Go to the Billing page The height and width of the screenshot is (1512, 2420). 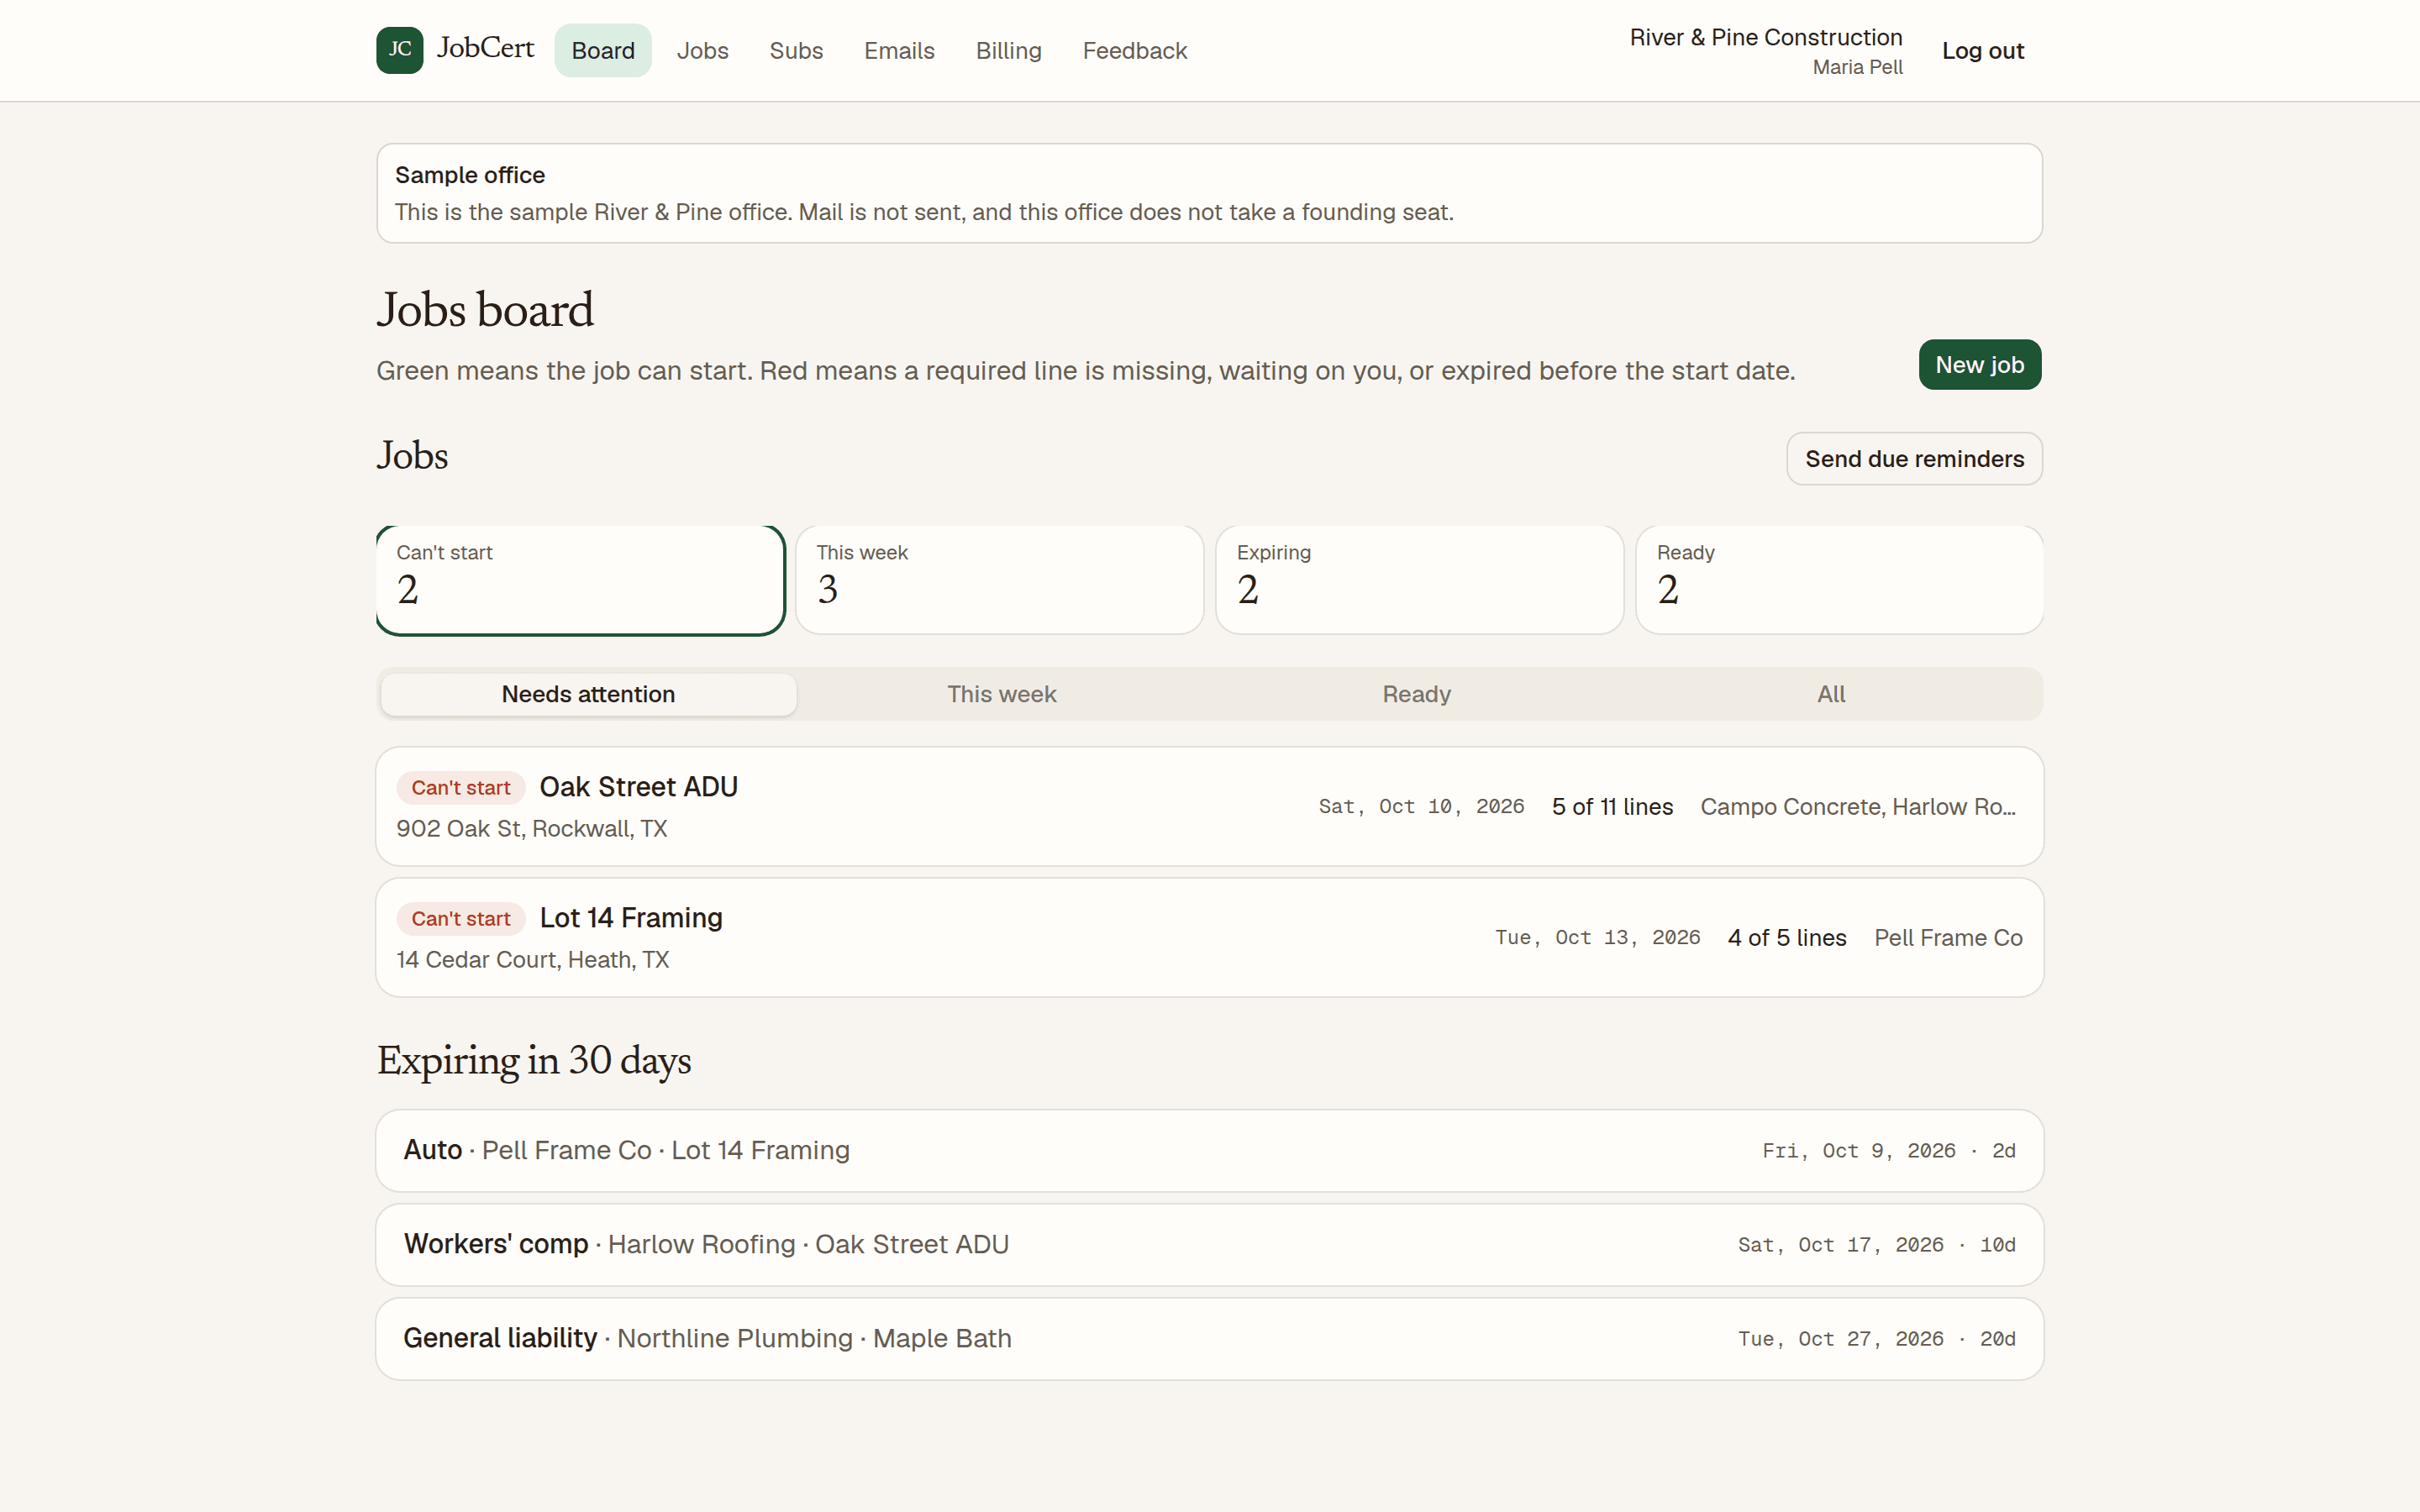pyautogui.click(x=1008, y=50)
